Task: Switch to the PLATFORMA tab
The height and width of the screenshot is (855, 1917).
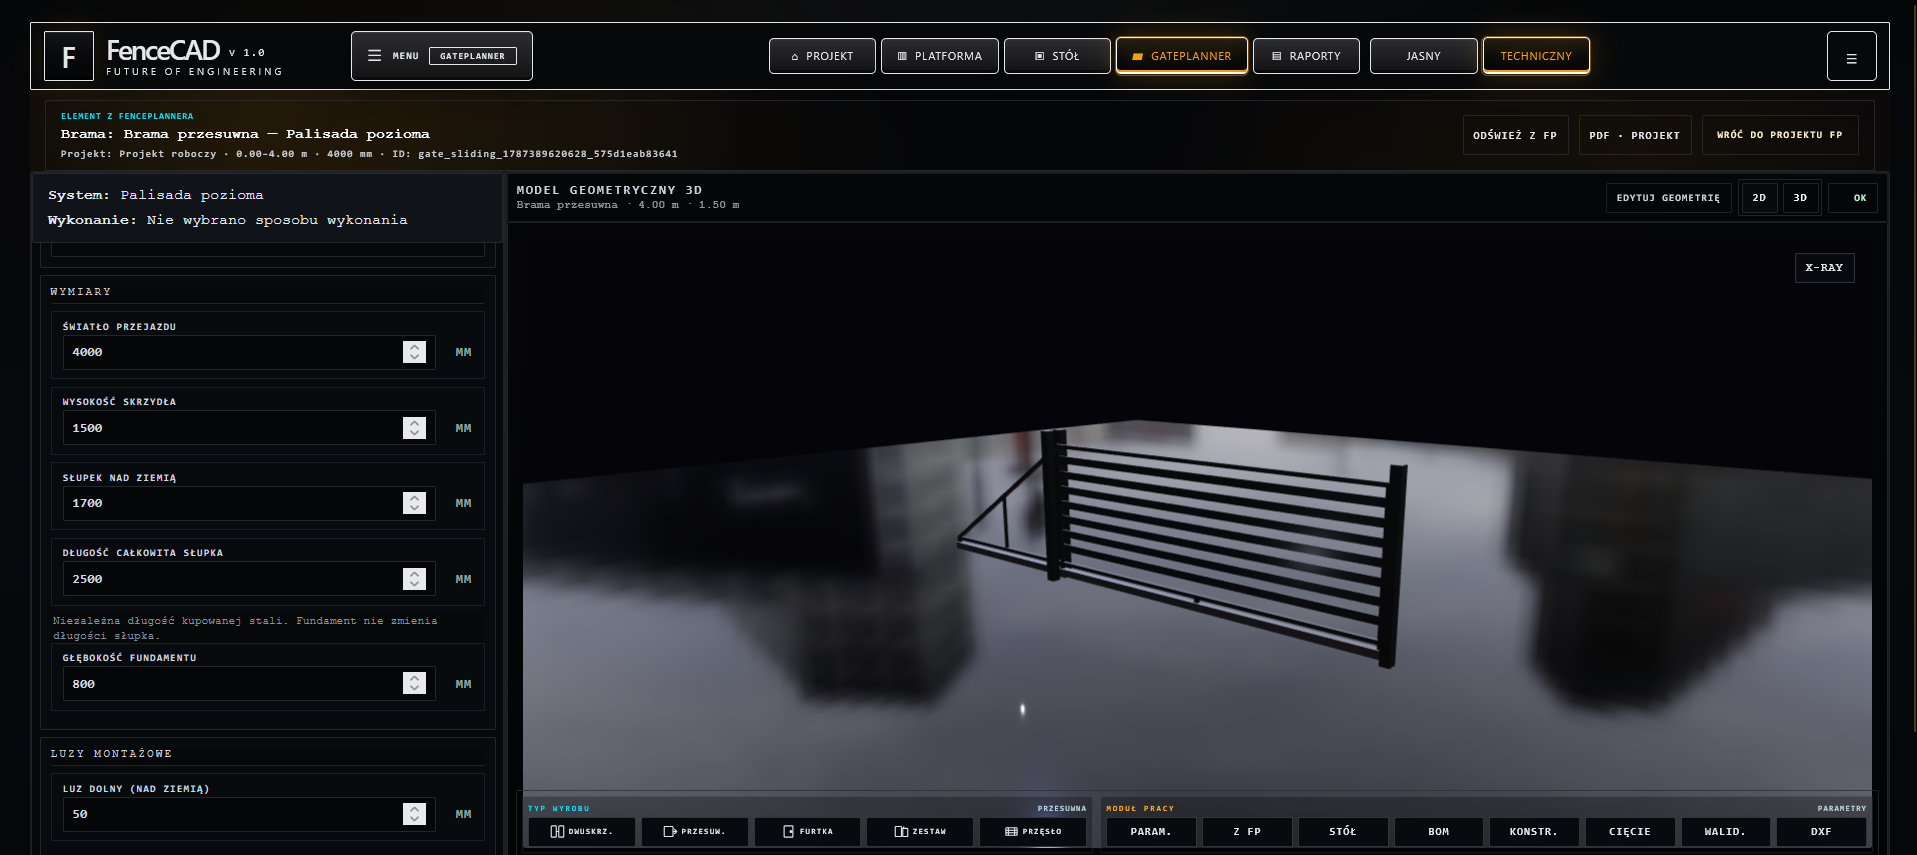Action: 940,56
